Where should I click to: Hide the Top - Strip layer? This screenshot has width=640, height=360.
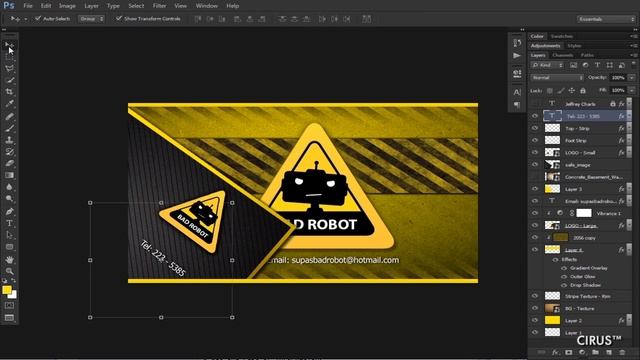tap(535, 128)
